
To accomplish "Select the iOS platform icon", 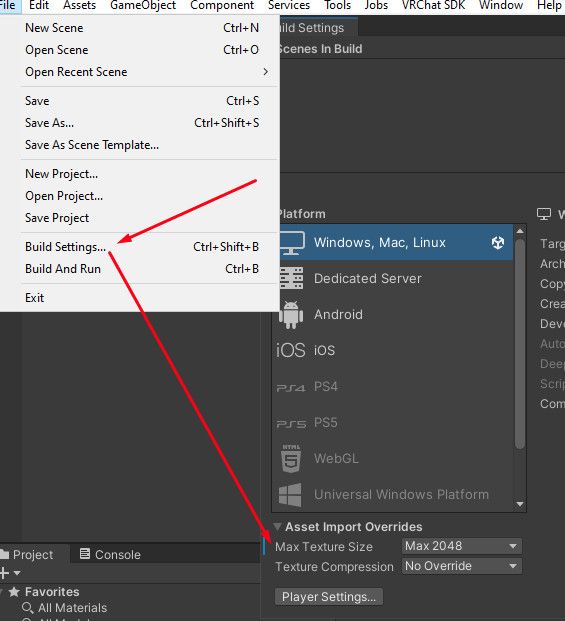I will pyautogui.click(x=291, y=350).
